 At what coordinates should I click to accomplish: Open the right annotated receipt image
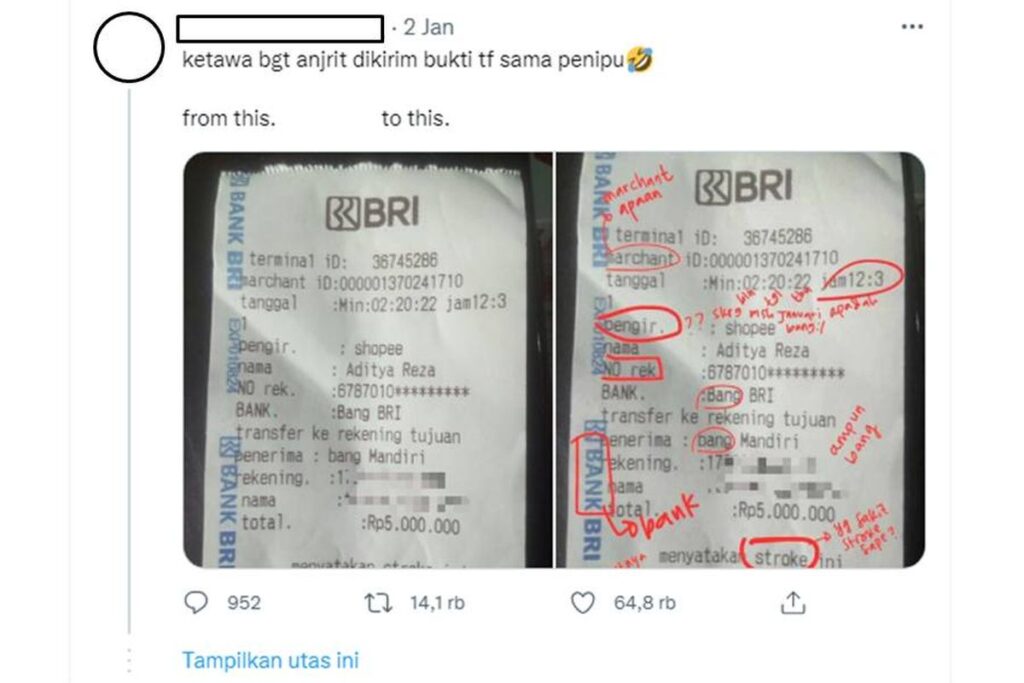[741, 360]
